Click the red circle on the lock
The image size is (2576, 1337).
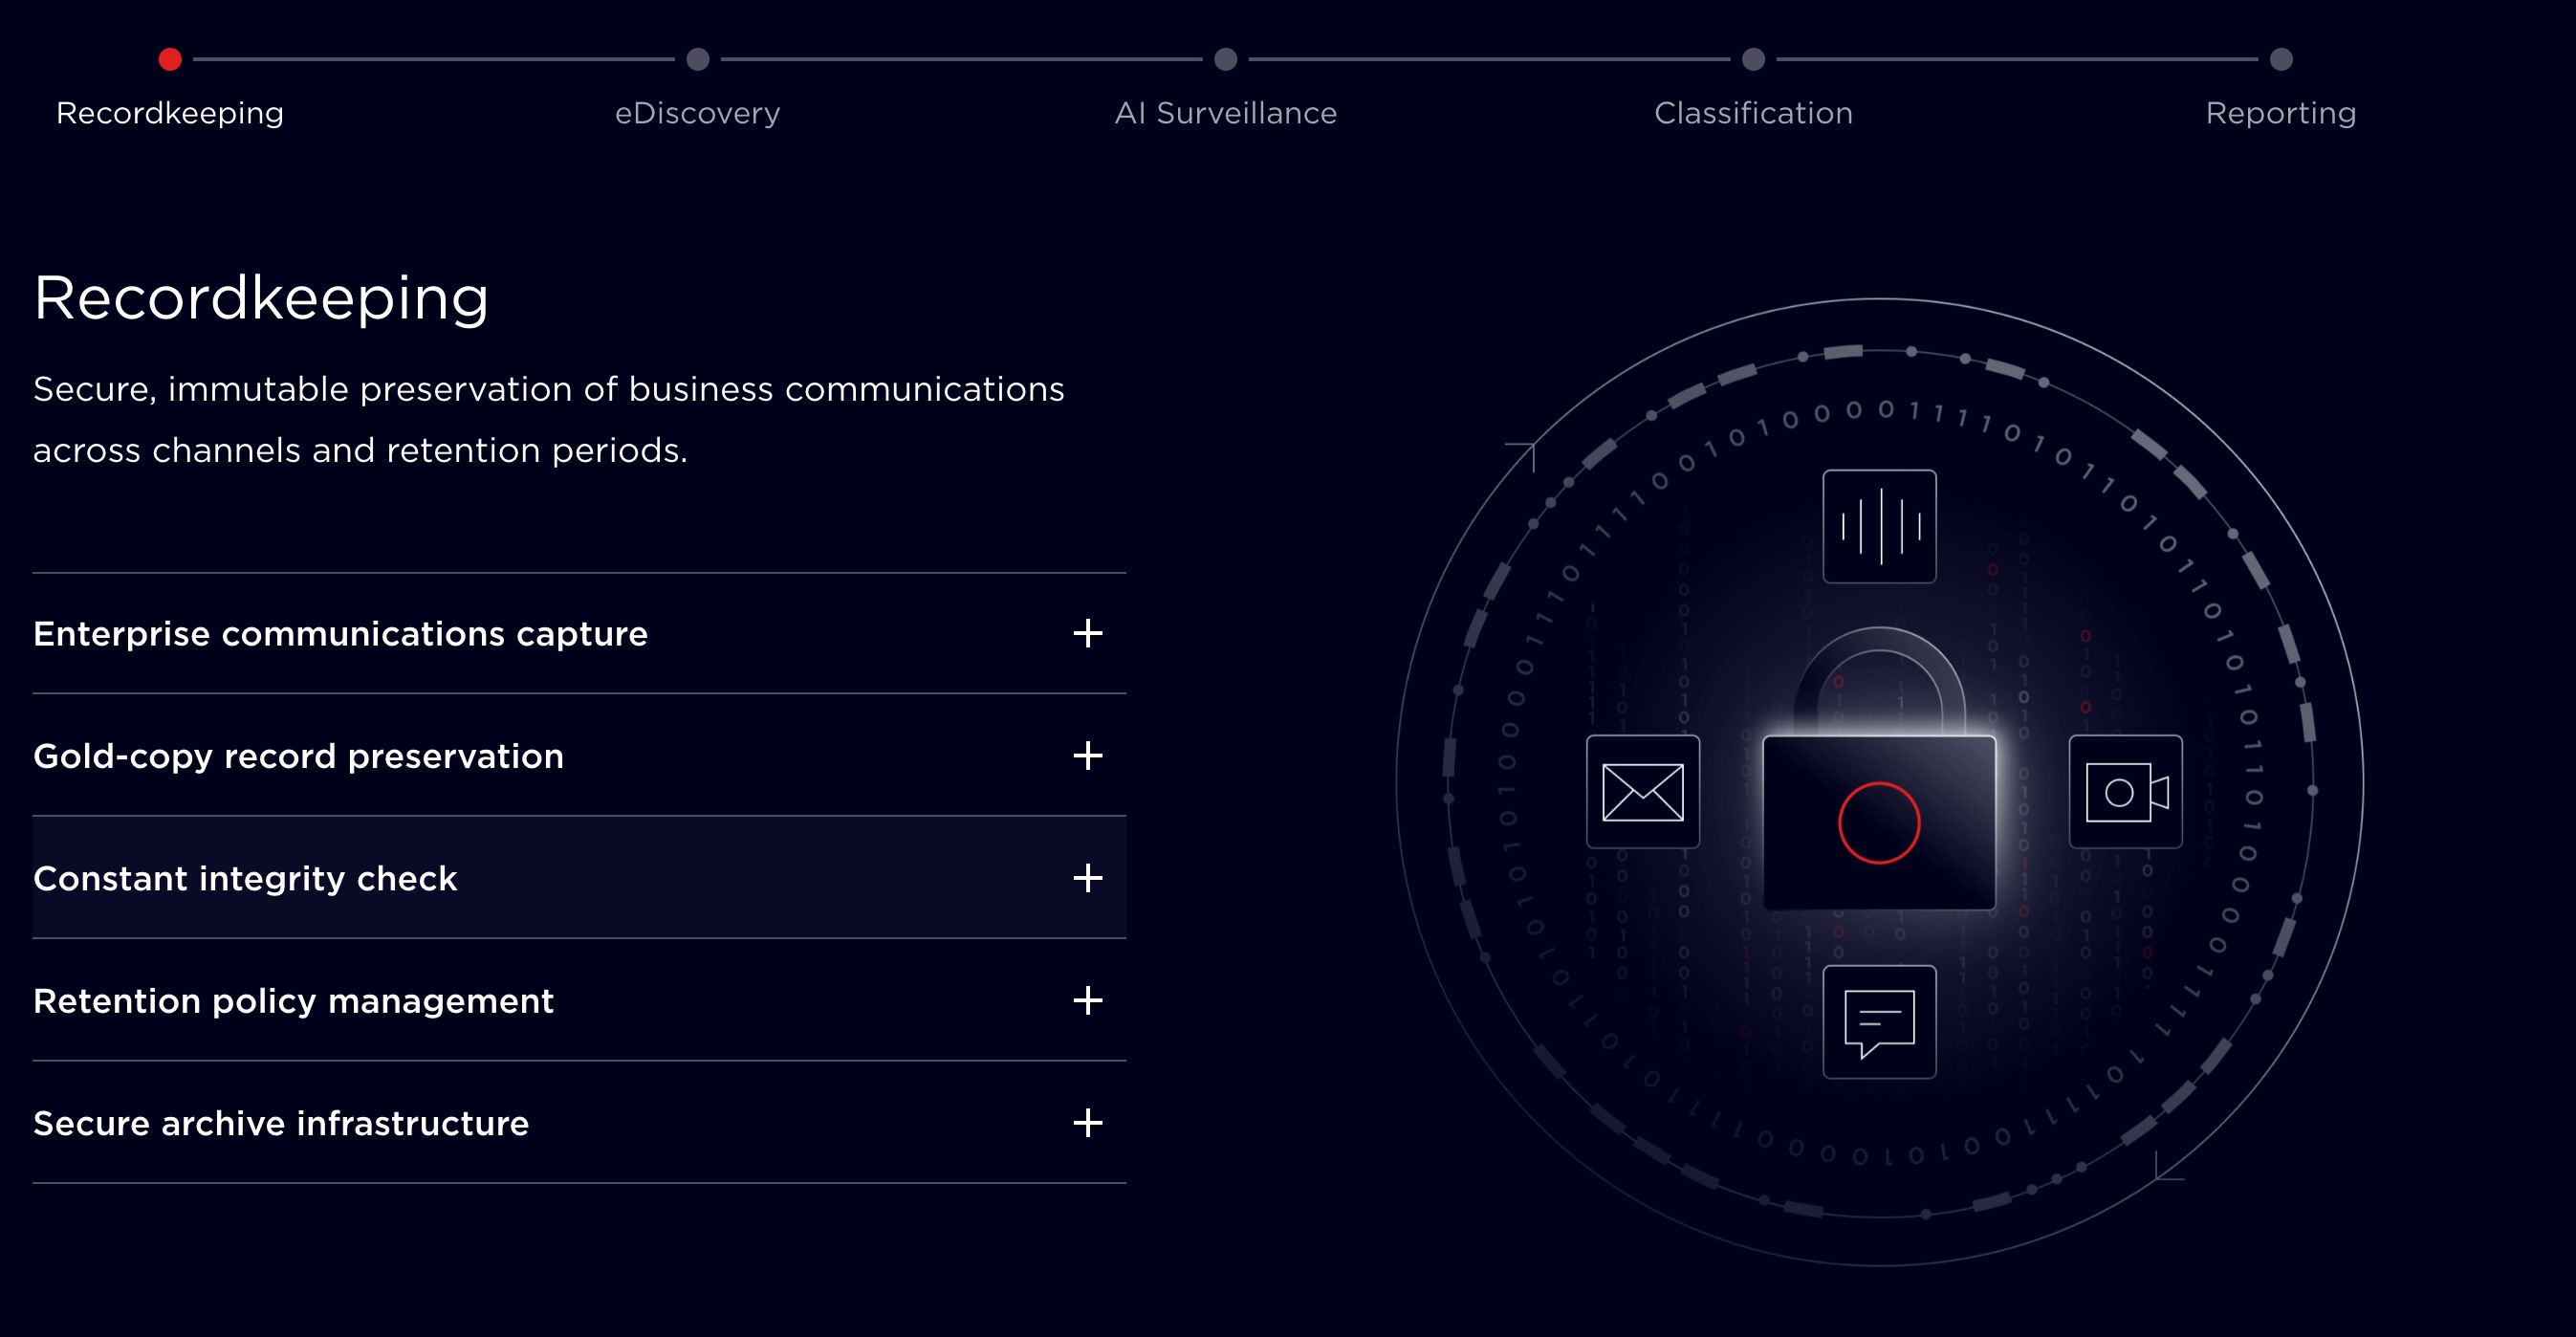[1879, 822]
